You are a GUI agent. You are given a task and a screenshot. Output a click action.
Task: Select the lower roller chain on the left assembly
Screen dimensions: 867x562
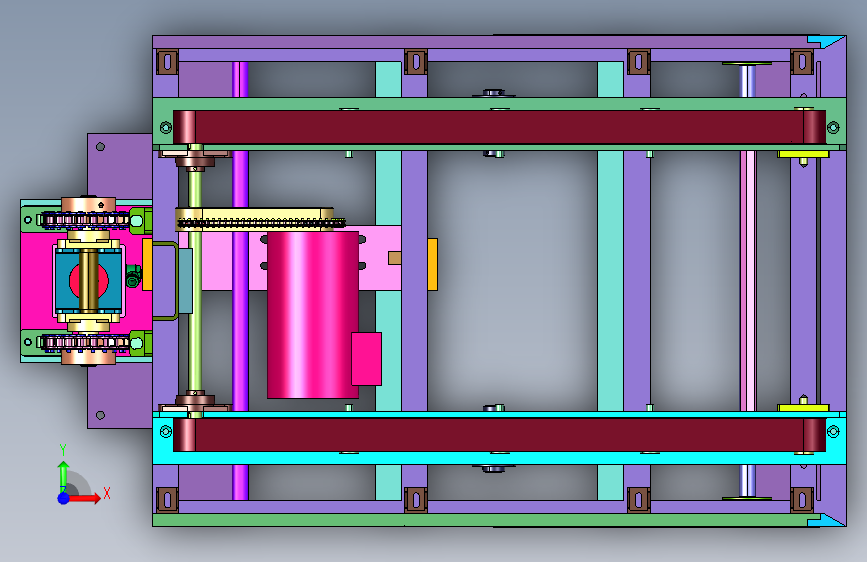click(86, 342)
